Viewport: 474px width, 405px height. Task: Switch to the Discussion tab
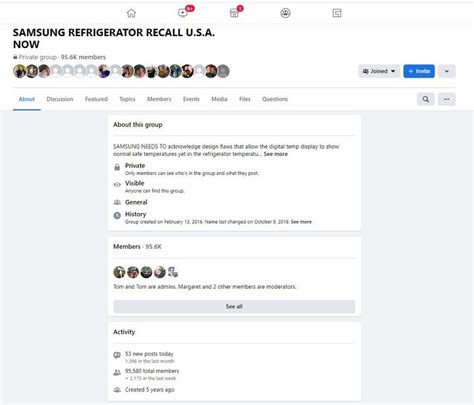[x=60, y=99]
